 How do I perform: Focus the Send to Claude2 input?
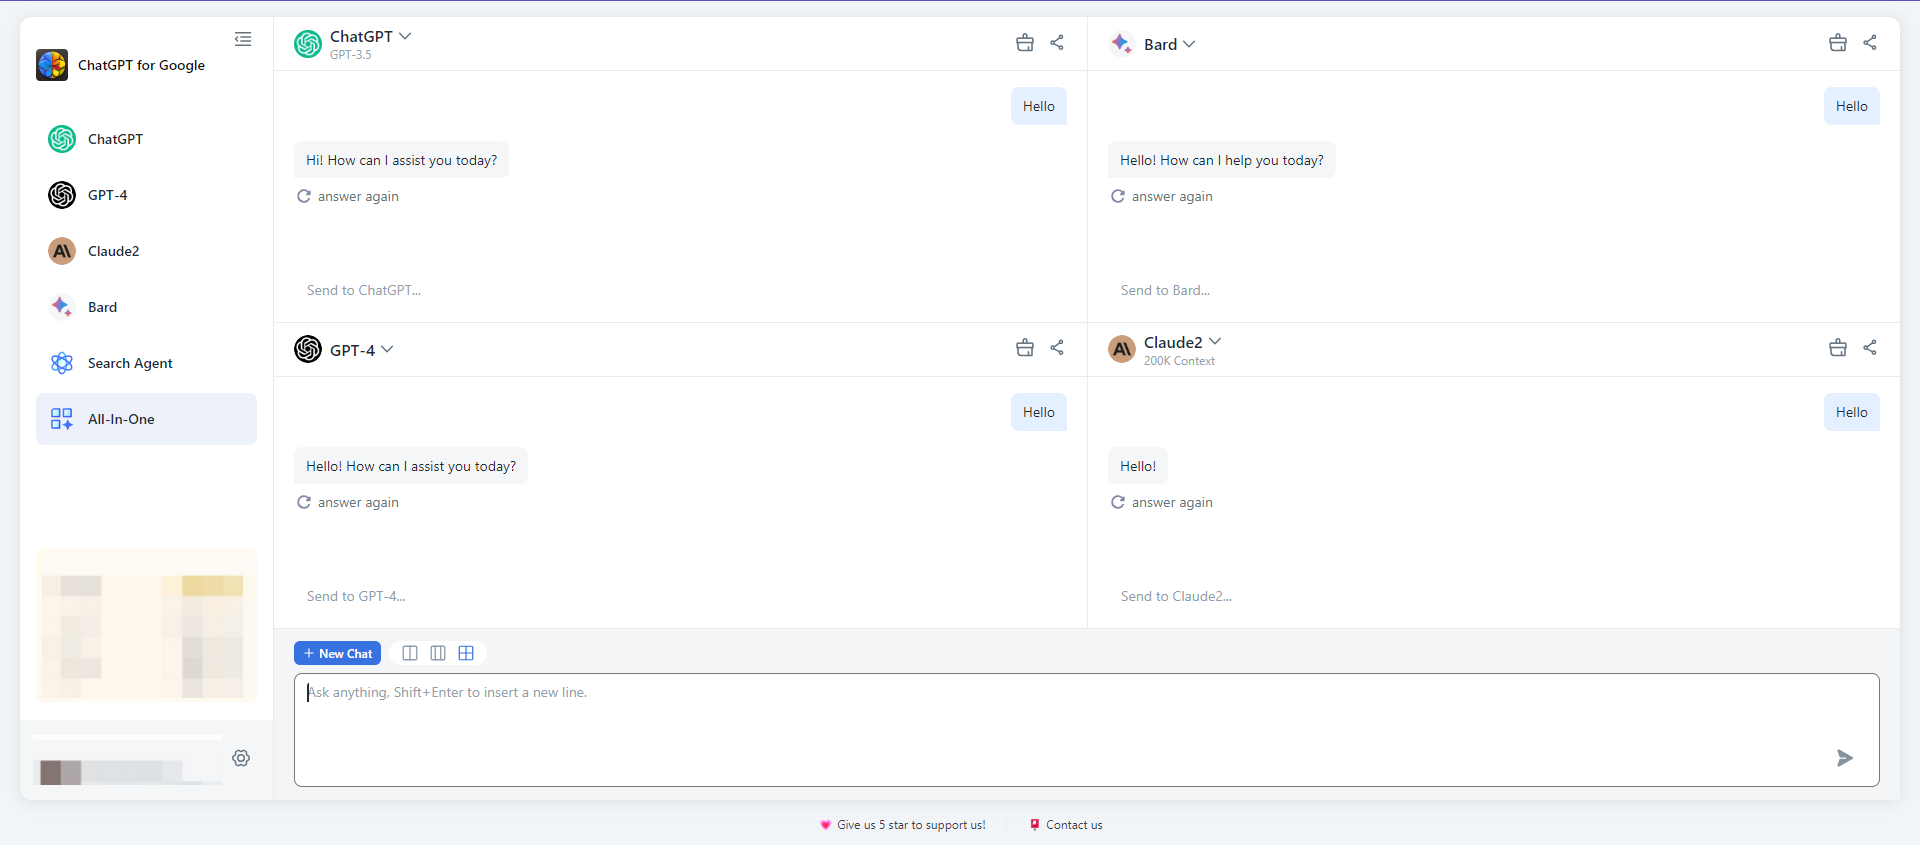point(1494,596)
